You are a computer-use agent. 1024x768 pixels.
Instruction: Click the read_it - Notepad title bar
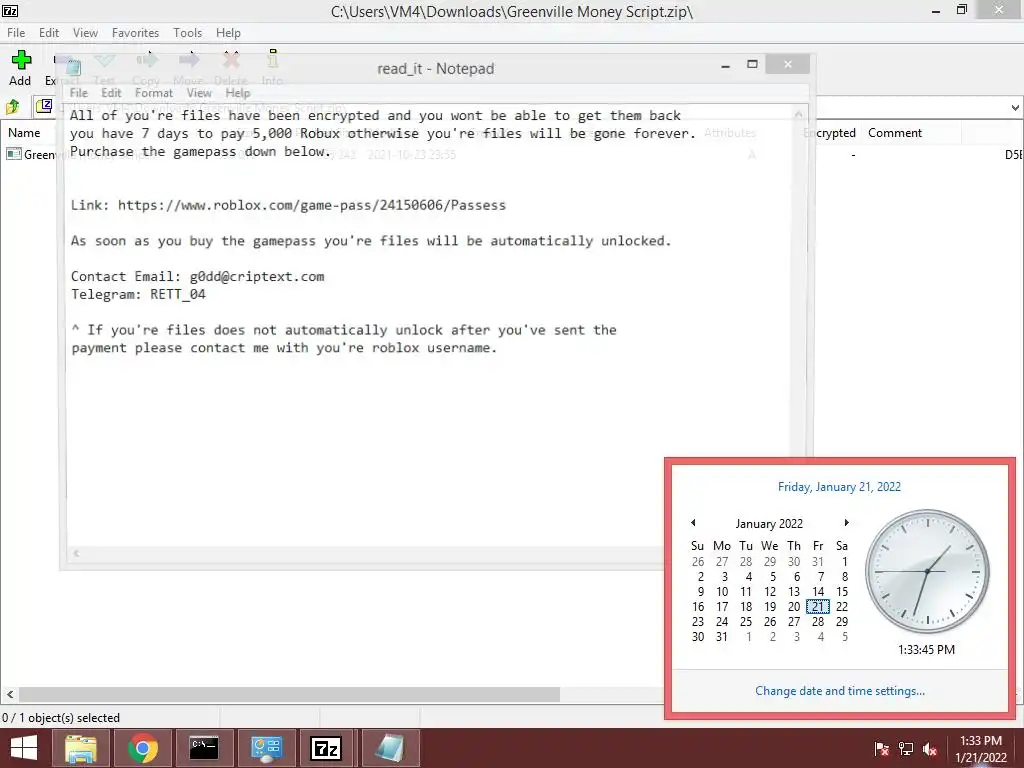click(436, 69)
